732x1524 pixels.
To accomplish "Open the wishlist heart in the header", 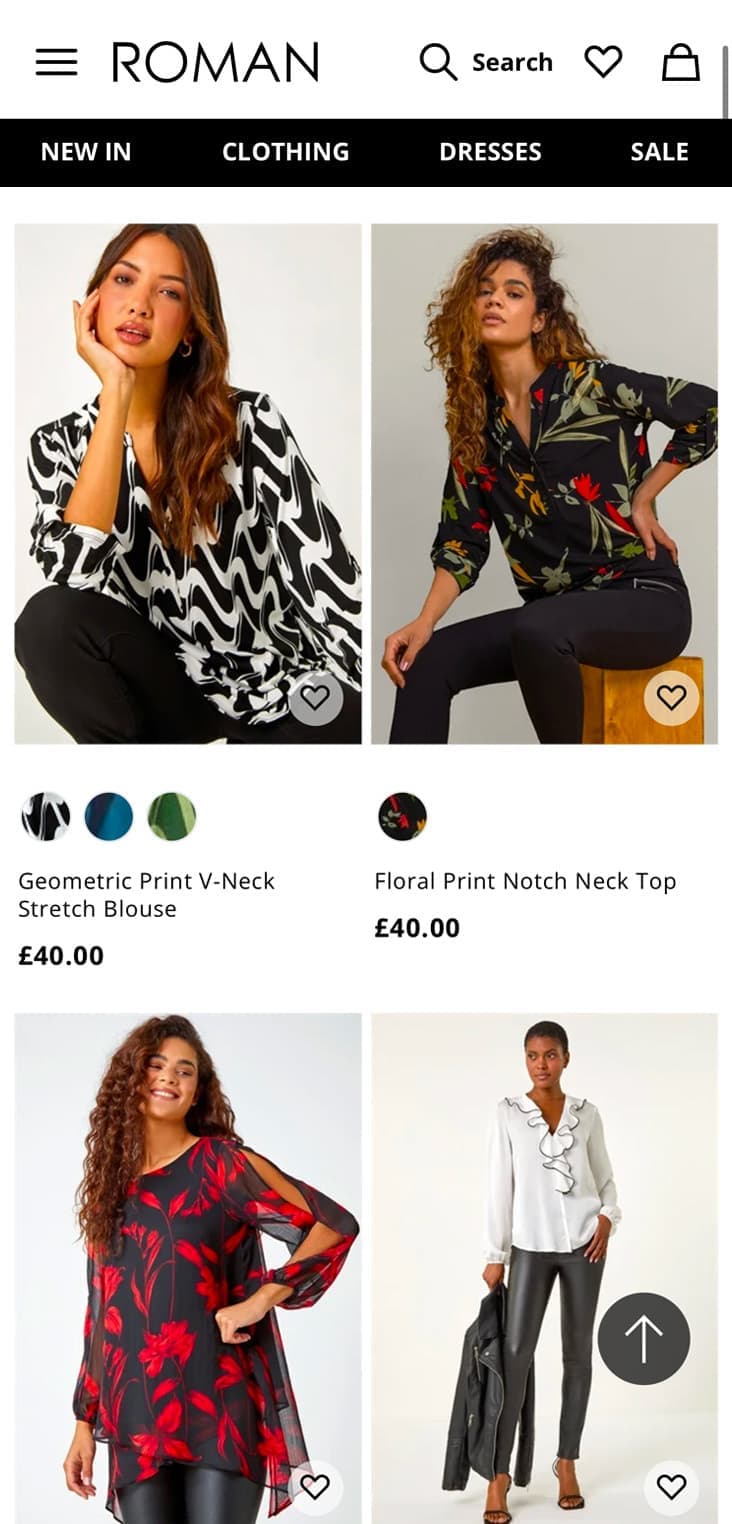I will 603,62.
